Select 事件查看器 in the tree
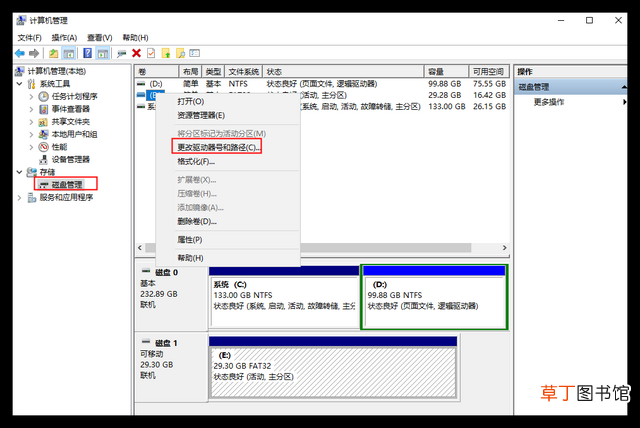This screenshot has width=640, height=428. tap(71, 109)
